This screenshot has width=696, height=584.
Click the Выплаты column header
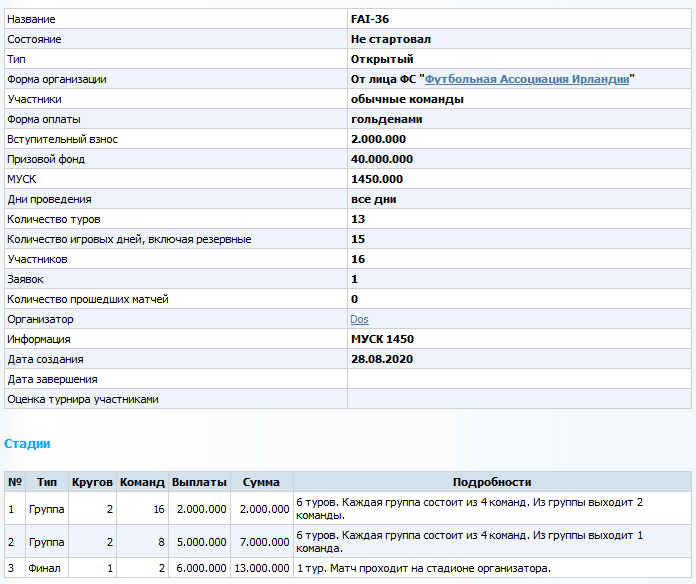[199, 482]
